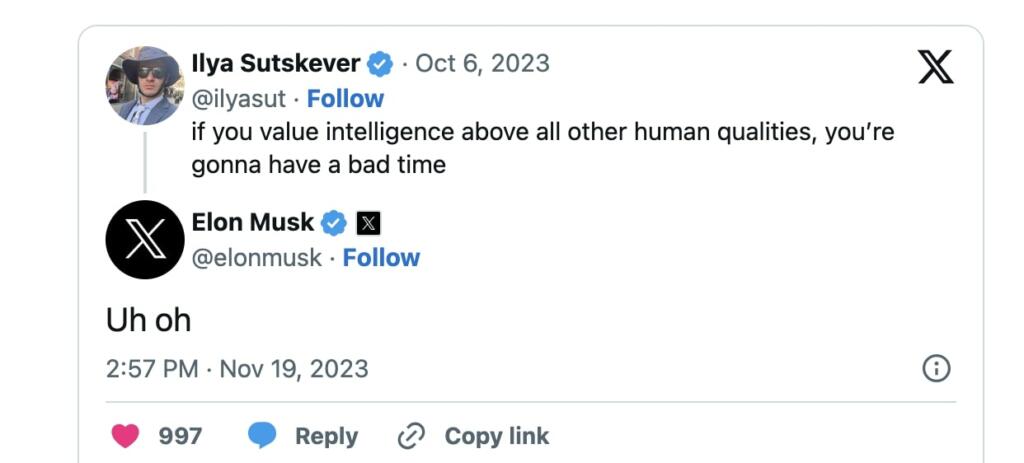
Task: Like the tweet with the heart icon
Action: (x=125, y=436)
